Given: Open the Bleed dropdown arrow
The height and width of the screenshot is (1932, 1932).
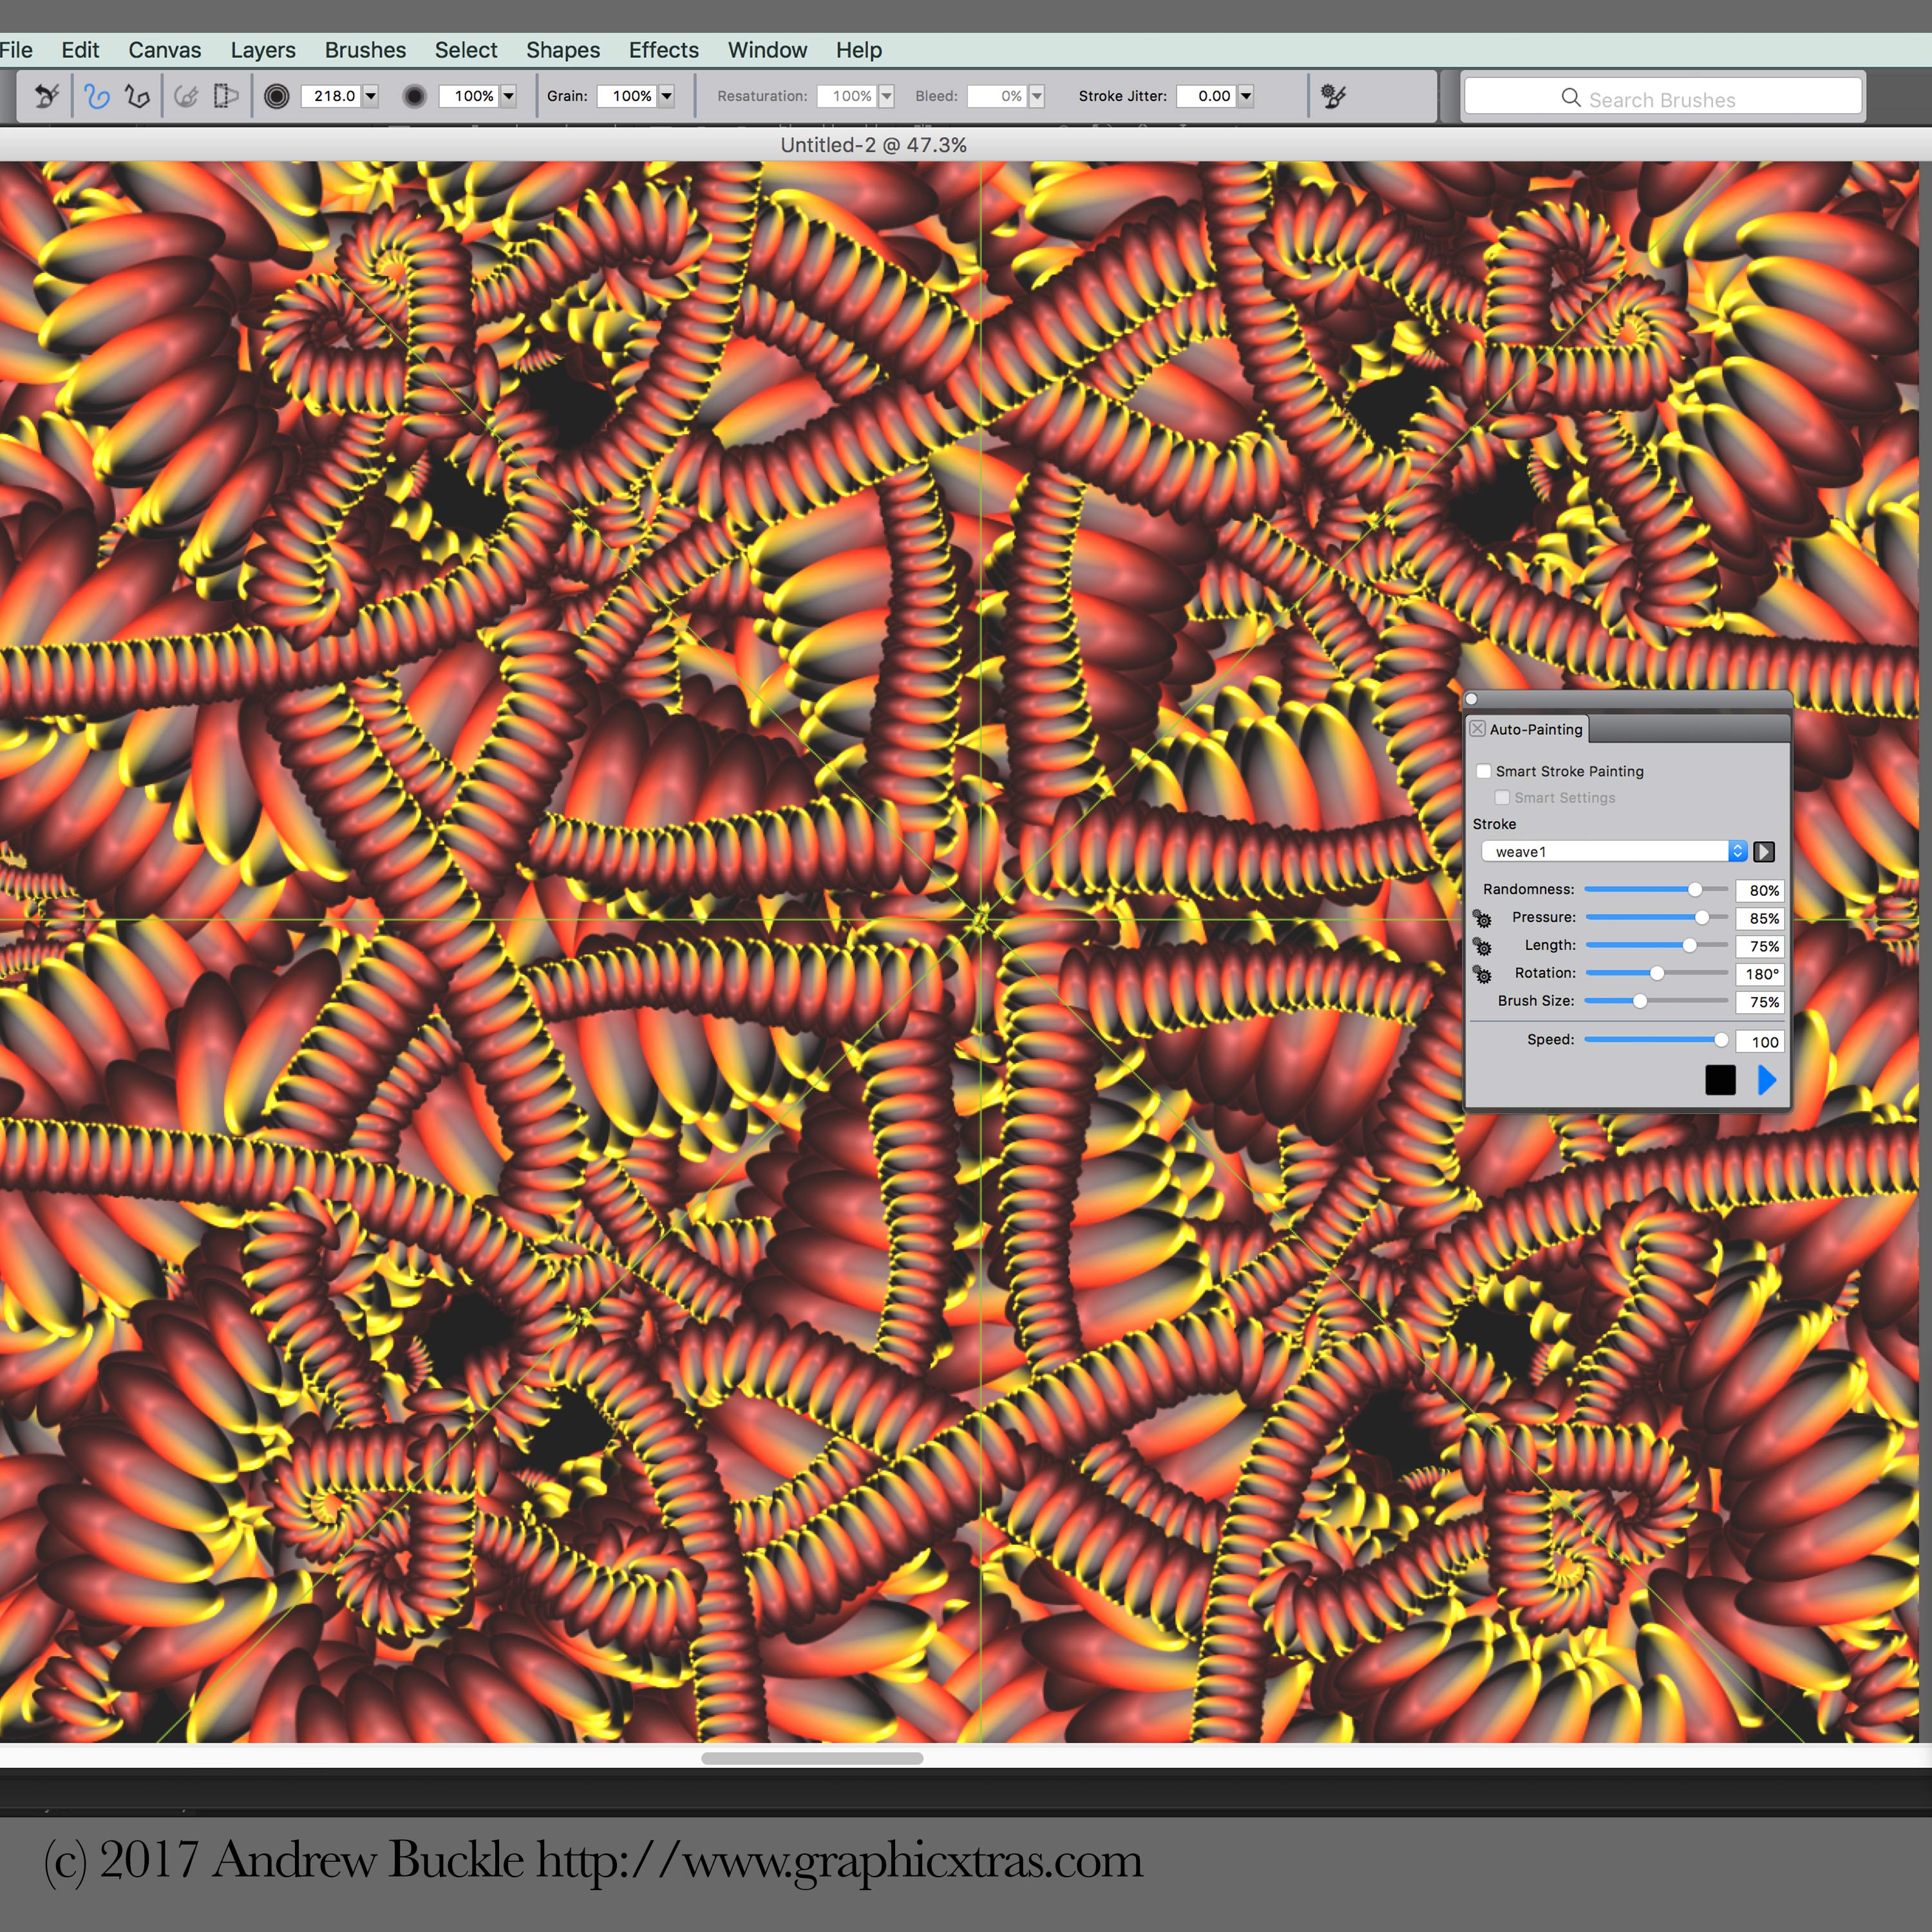Looking at the screenshot, I should (1036, 96).
